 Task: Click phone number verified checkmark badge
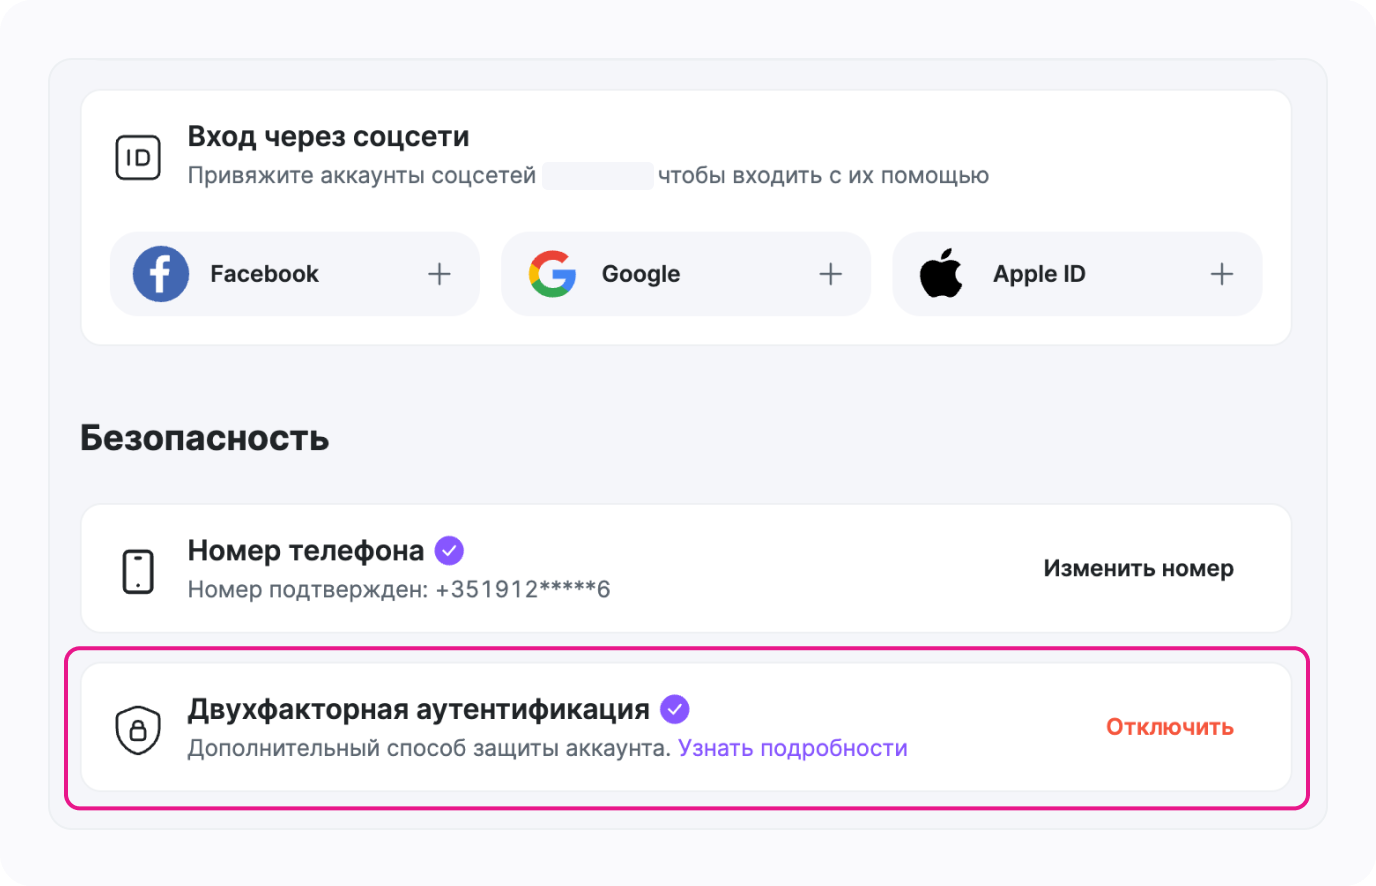click(x=449, y=550)
